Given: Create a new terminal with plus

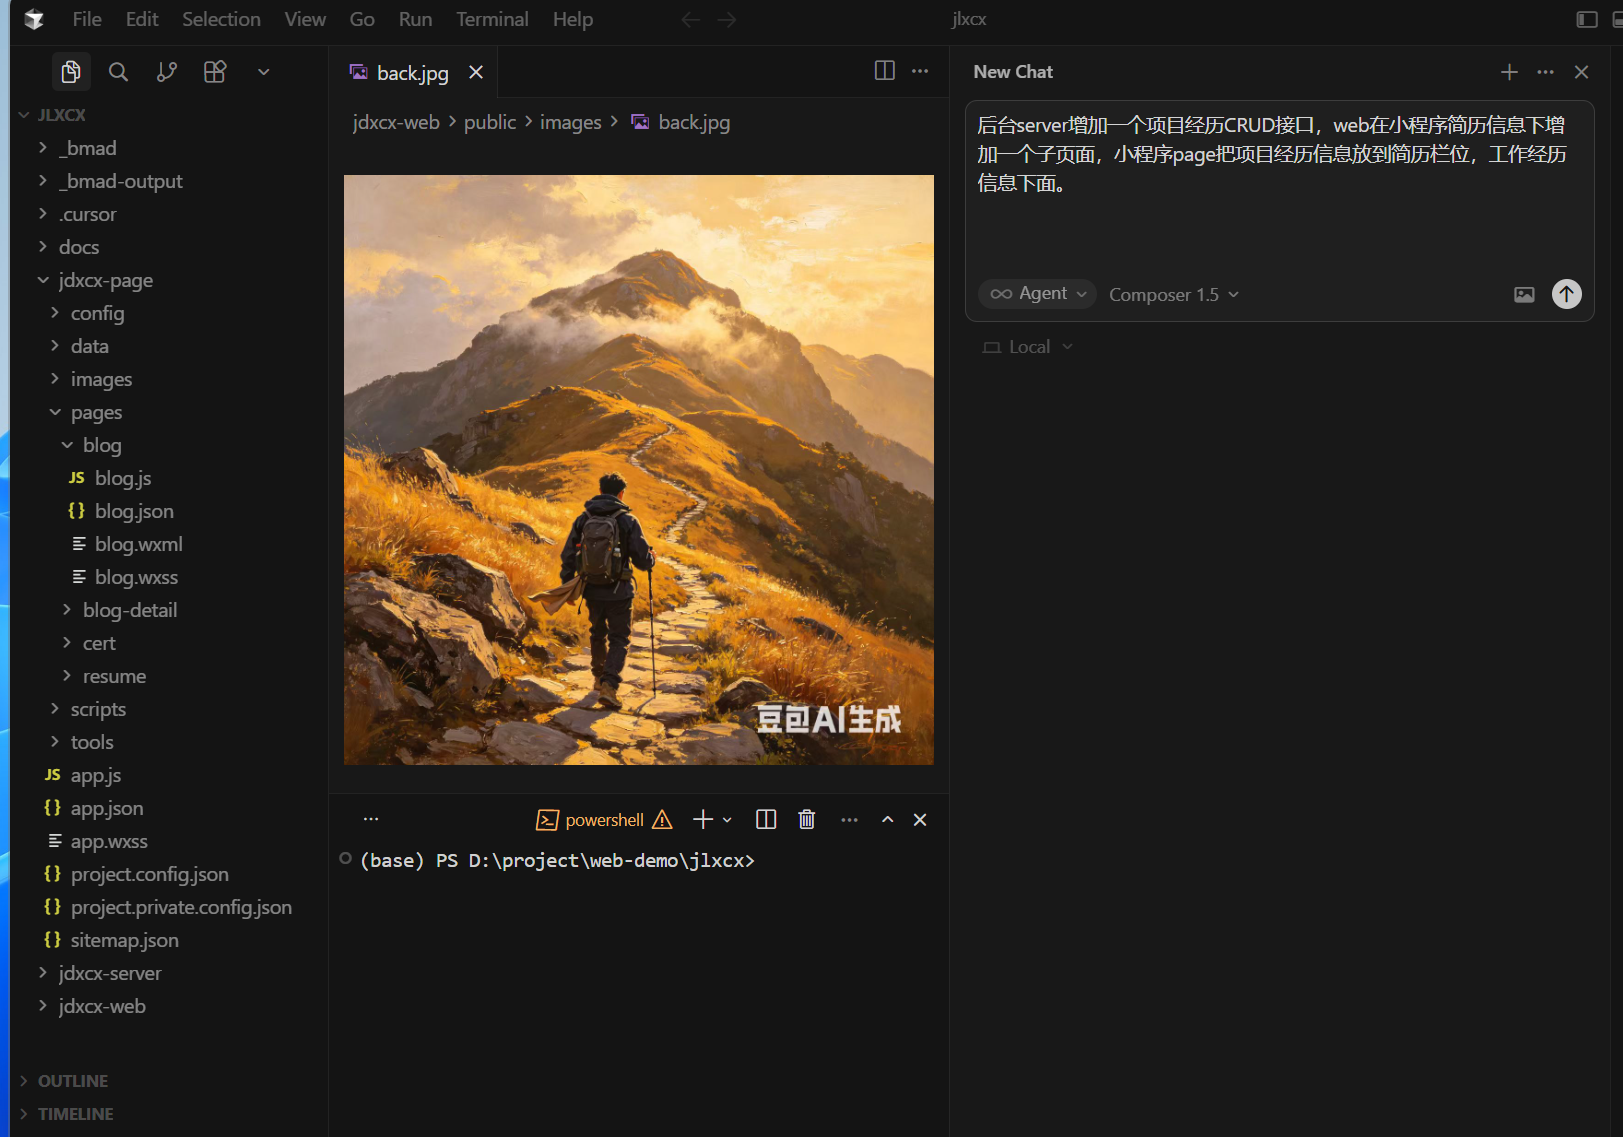Looking at the screenshot, I should pos(703,820).
